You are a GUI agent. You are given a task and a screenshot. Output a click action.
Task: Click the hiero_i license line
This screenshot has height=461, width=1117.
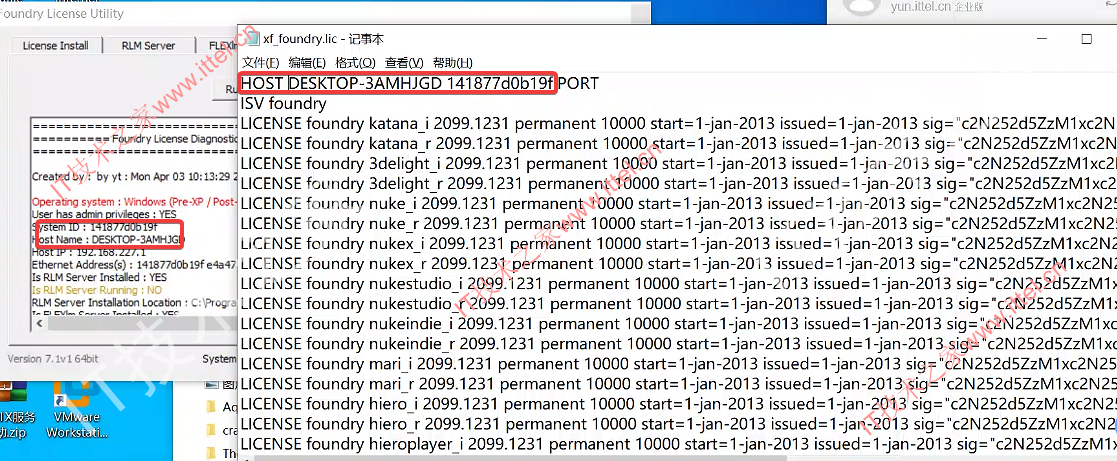point(678,404)
